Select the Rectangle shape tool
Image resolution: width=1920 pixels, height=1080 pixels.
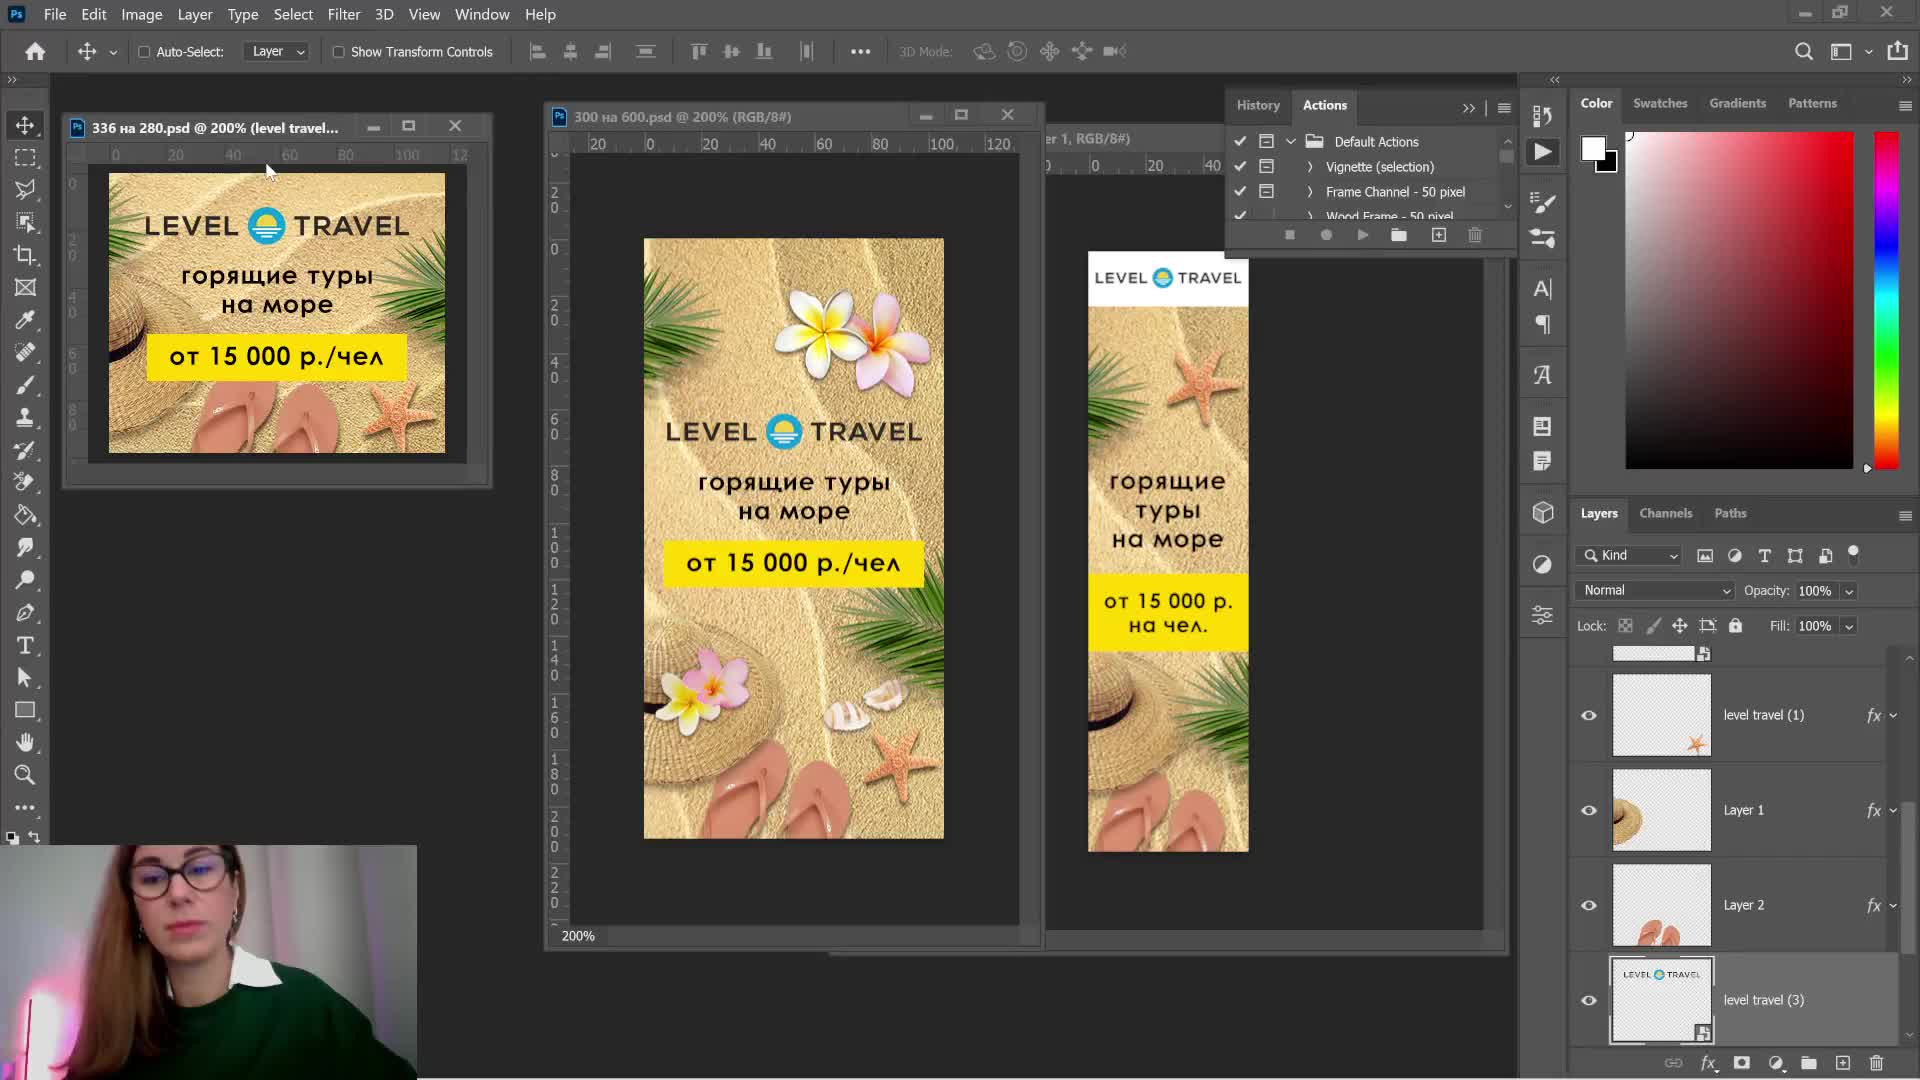click(25, 710)
